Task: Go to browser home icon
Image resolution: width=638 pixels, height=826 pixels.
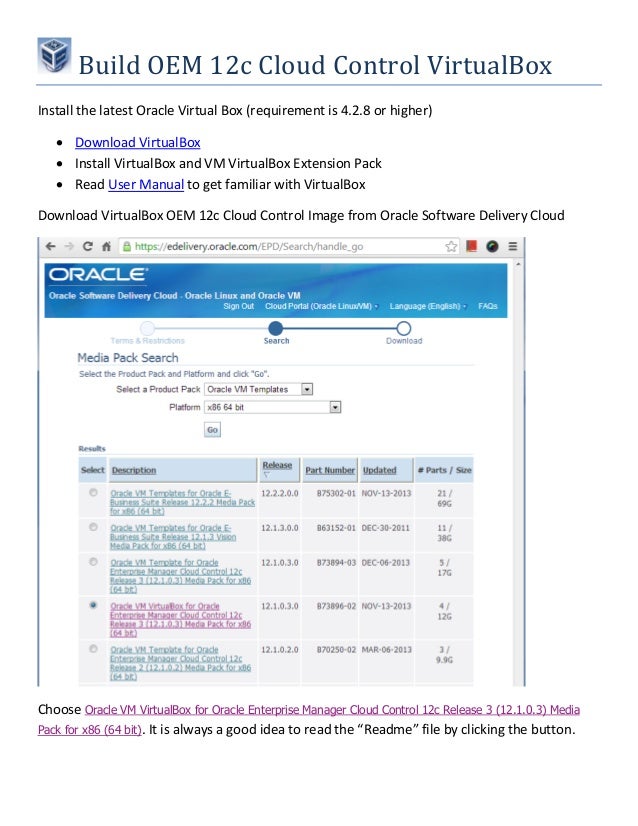Action: (106, 246)
